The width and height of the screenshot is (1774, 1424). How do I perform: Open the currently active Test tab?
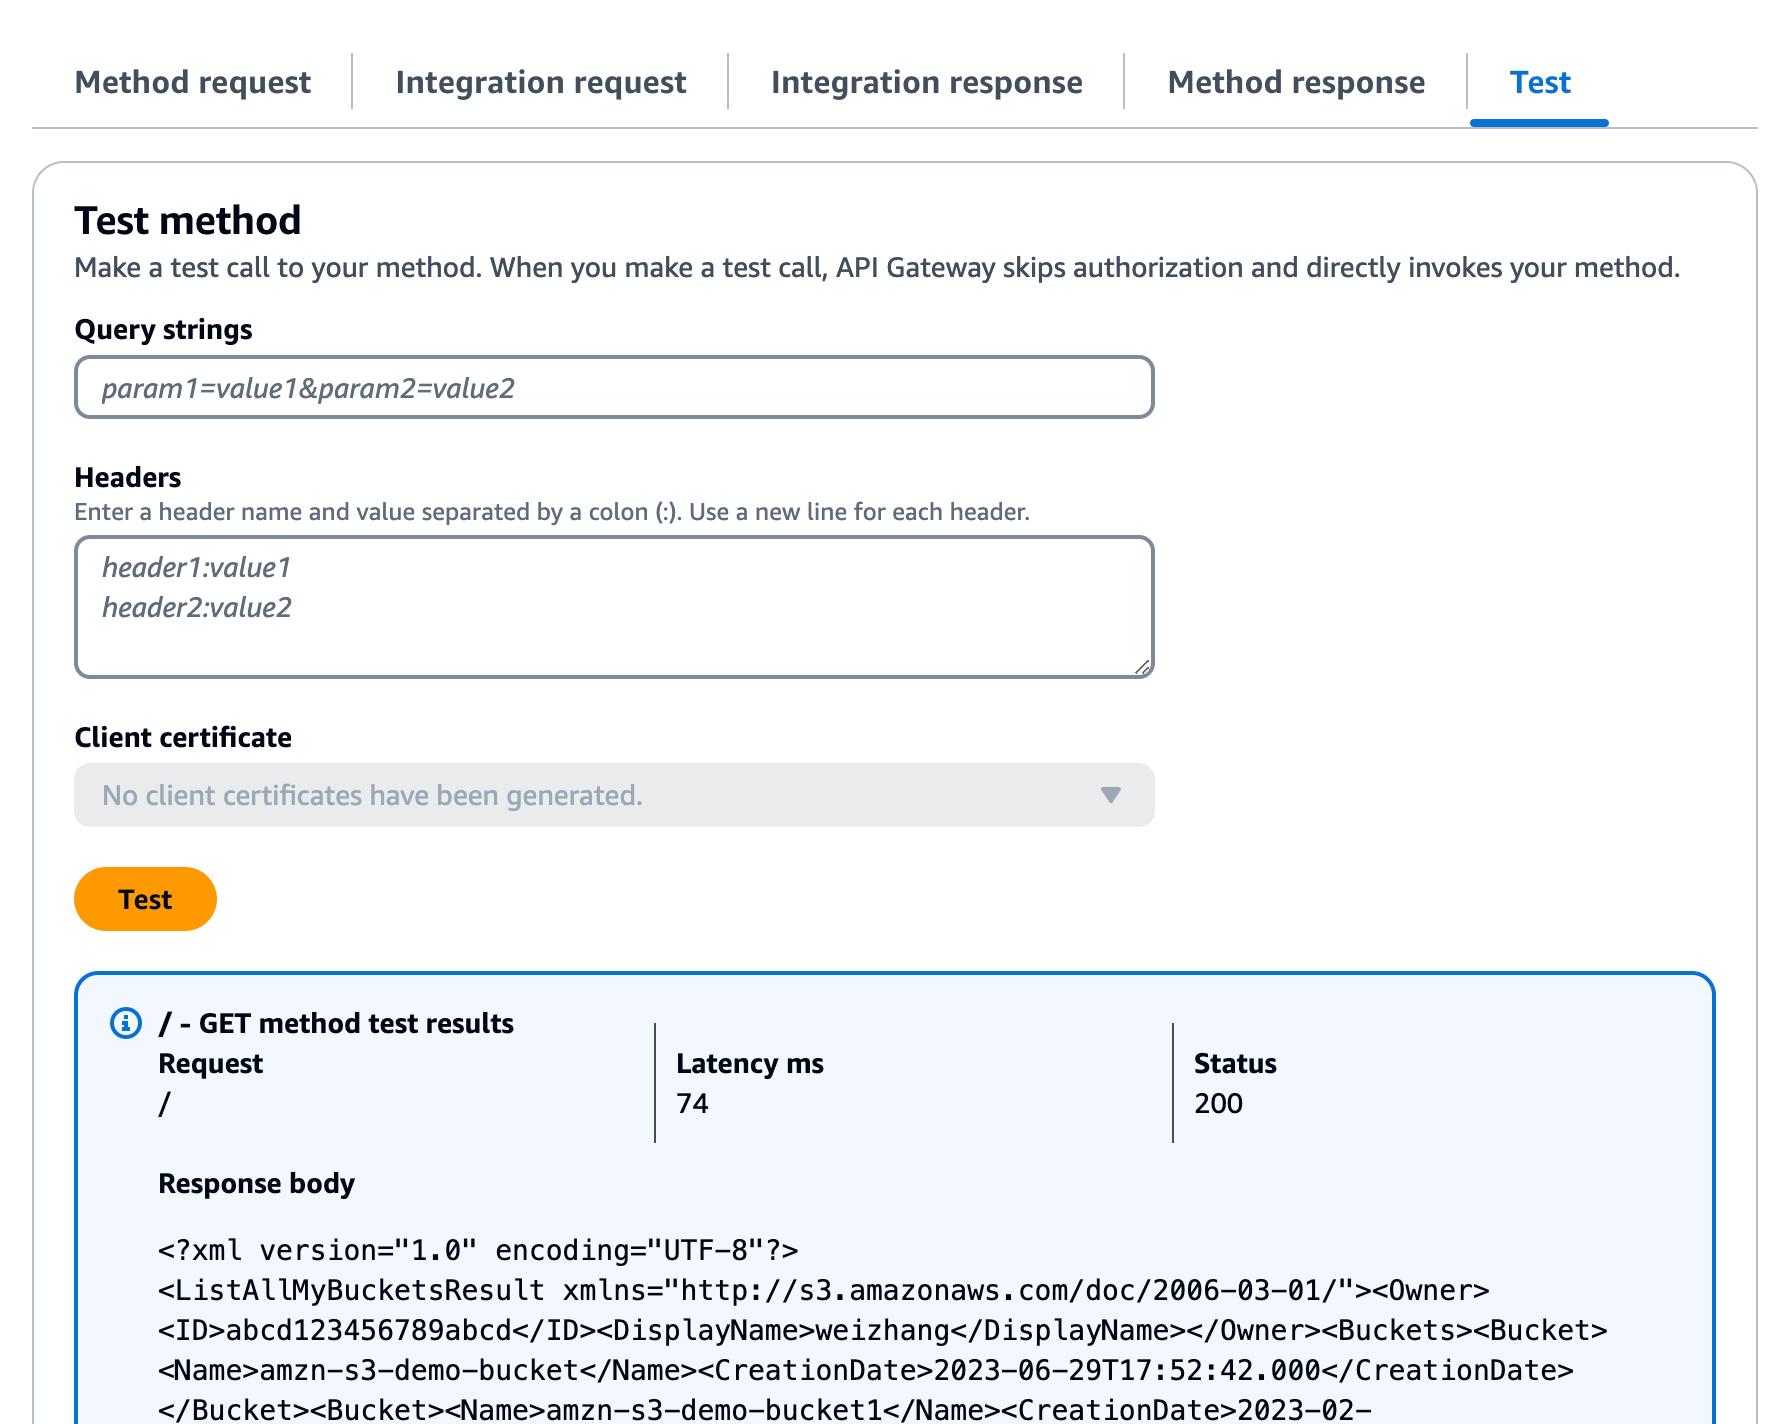point(1539,82)
